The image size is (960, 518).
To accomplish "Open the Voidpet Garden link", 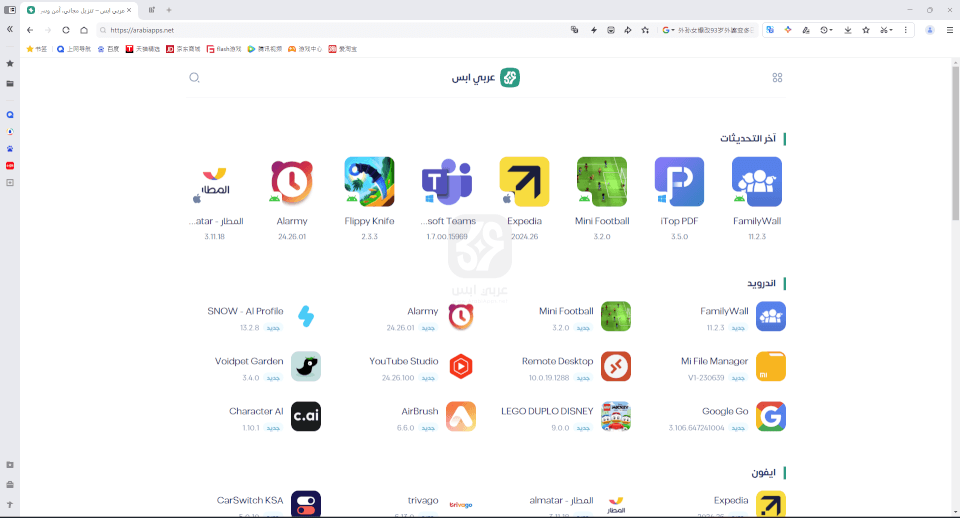I will 249,361.
